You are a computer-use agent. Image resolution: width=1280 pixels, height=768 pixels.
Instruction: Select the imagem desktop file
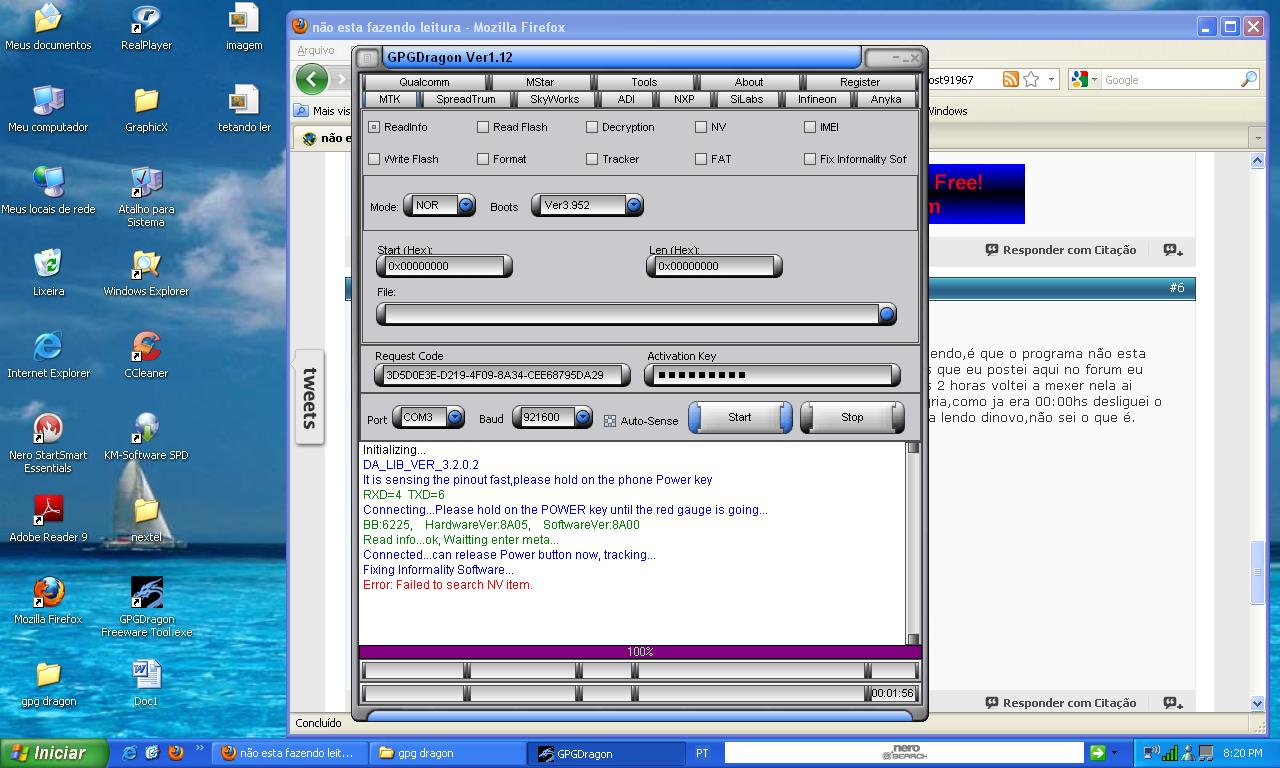tap(244, 27)
